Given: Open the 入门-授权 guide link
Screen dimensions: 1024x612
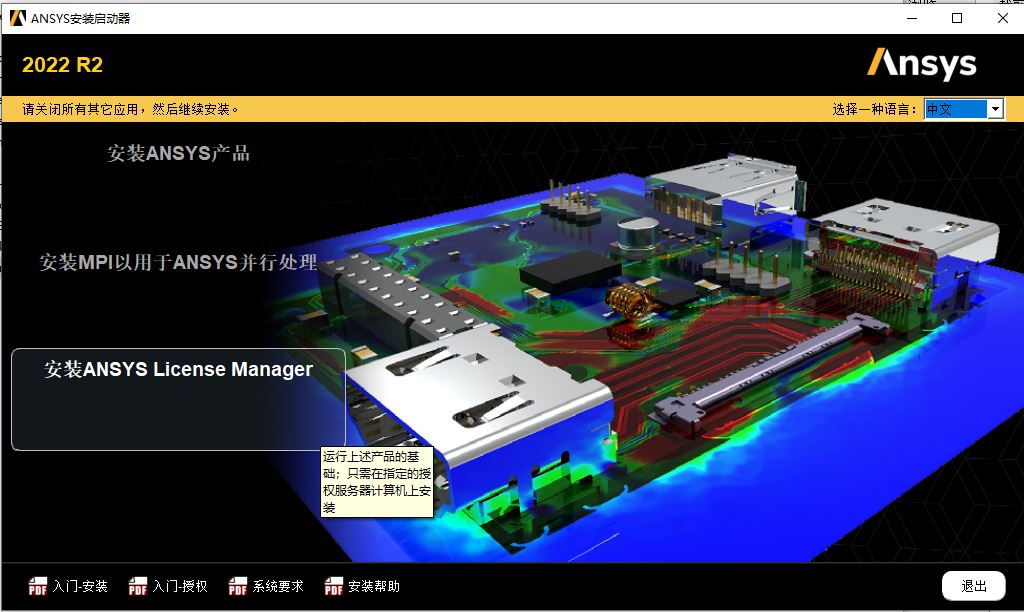Looking at the screenshot, I should coord(180,587).
